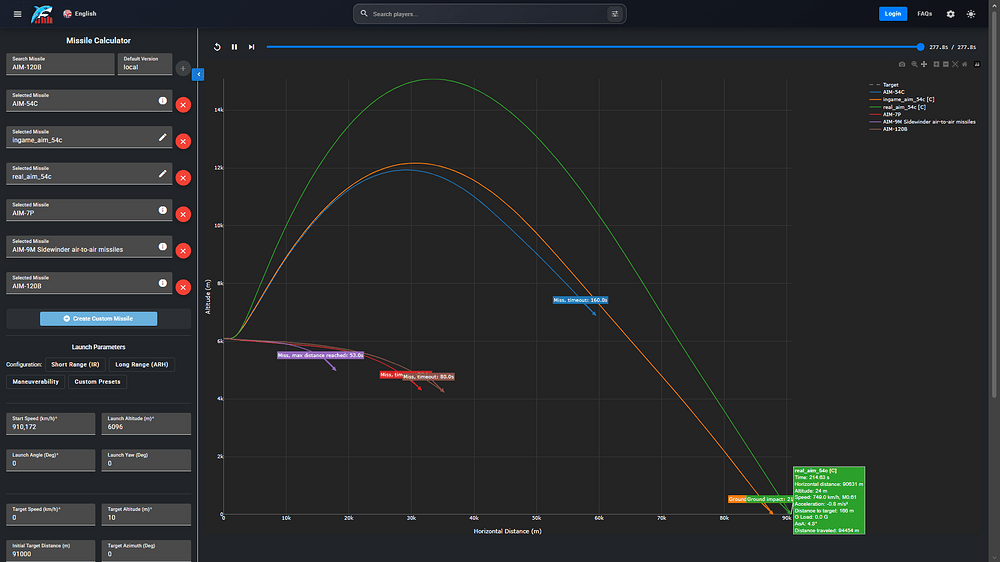Image resolution: width=1000 pixels, height=562 pixels.
Task: Toggle AIM-120B trace in legend
Action: tap(888, 129)
